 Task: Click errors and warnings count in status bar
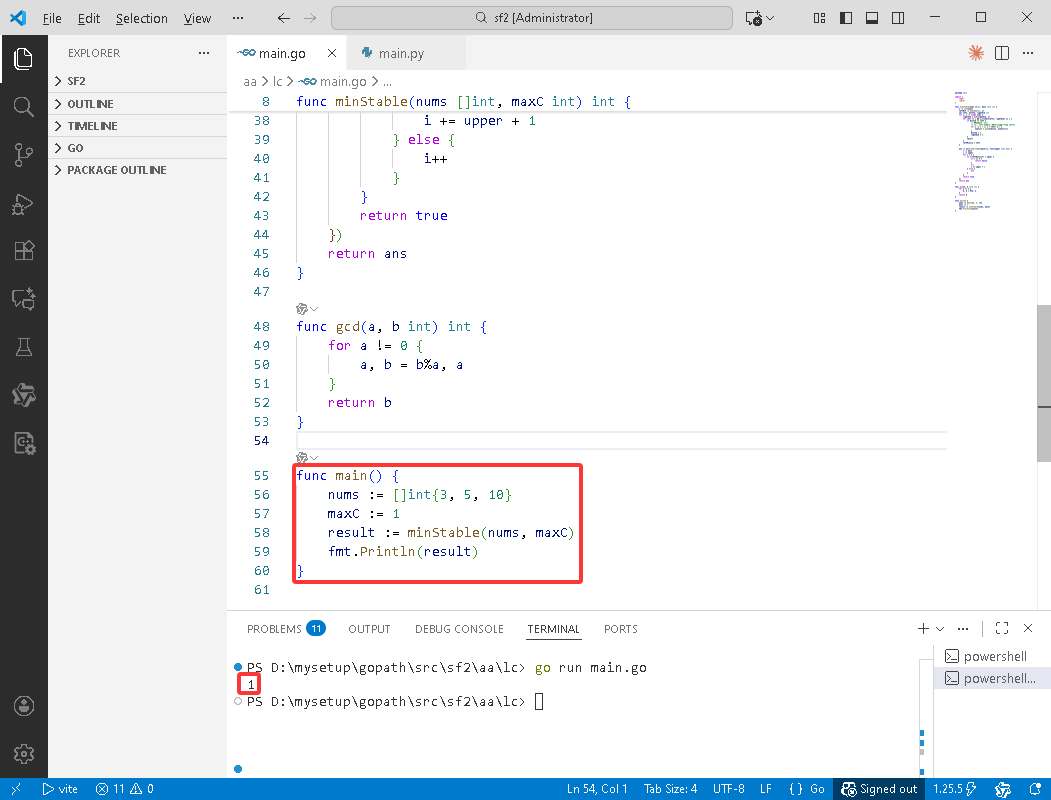(125, 789)
